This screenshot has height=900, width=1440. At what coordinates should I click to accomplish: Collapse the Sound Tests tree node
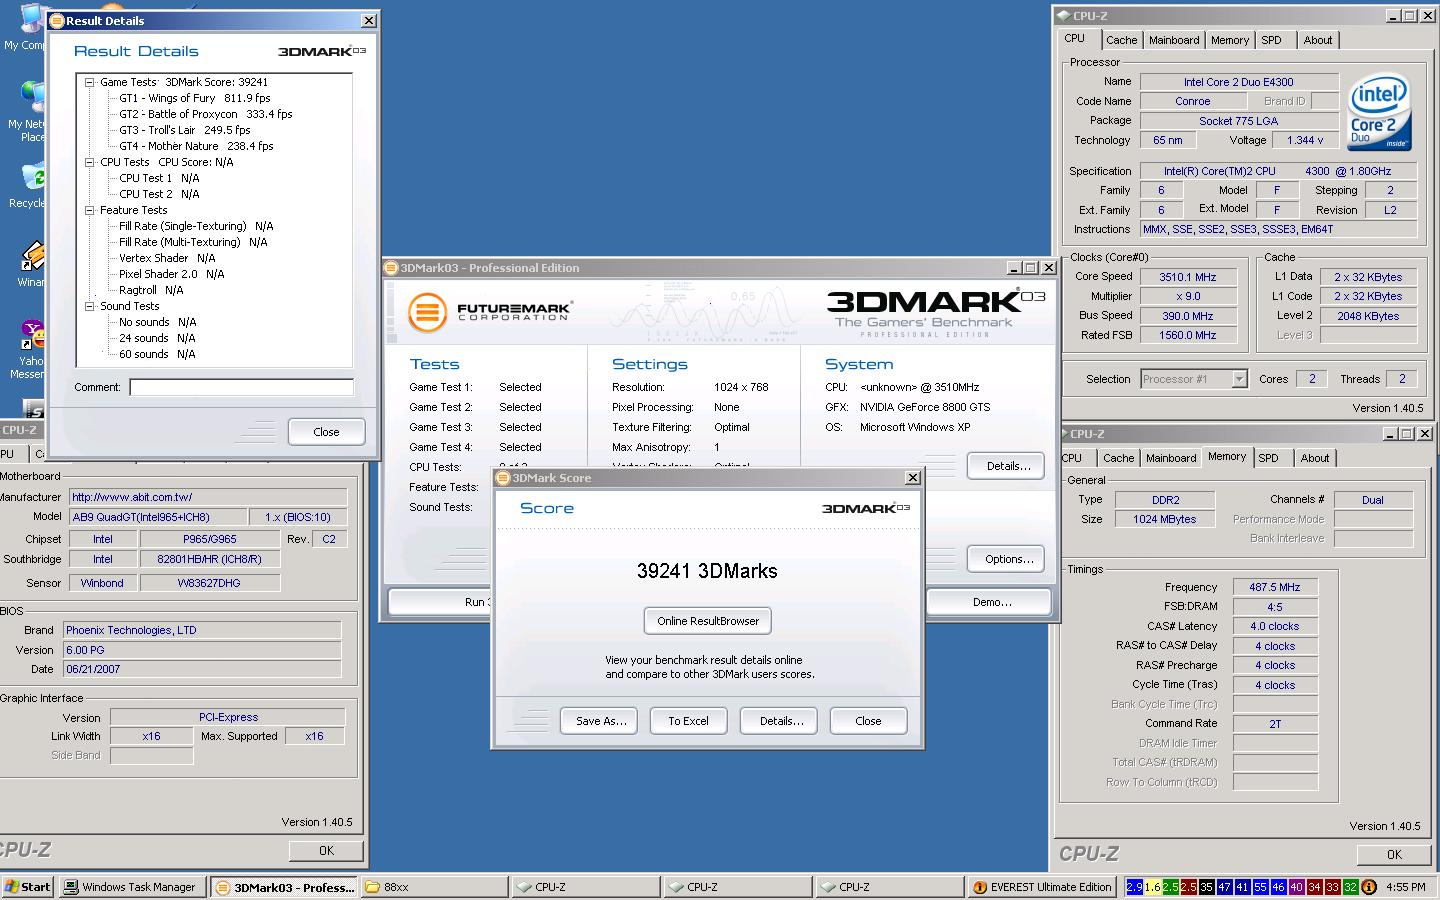coord(89,306)
